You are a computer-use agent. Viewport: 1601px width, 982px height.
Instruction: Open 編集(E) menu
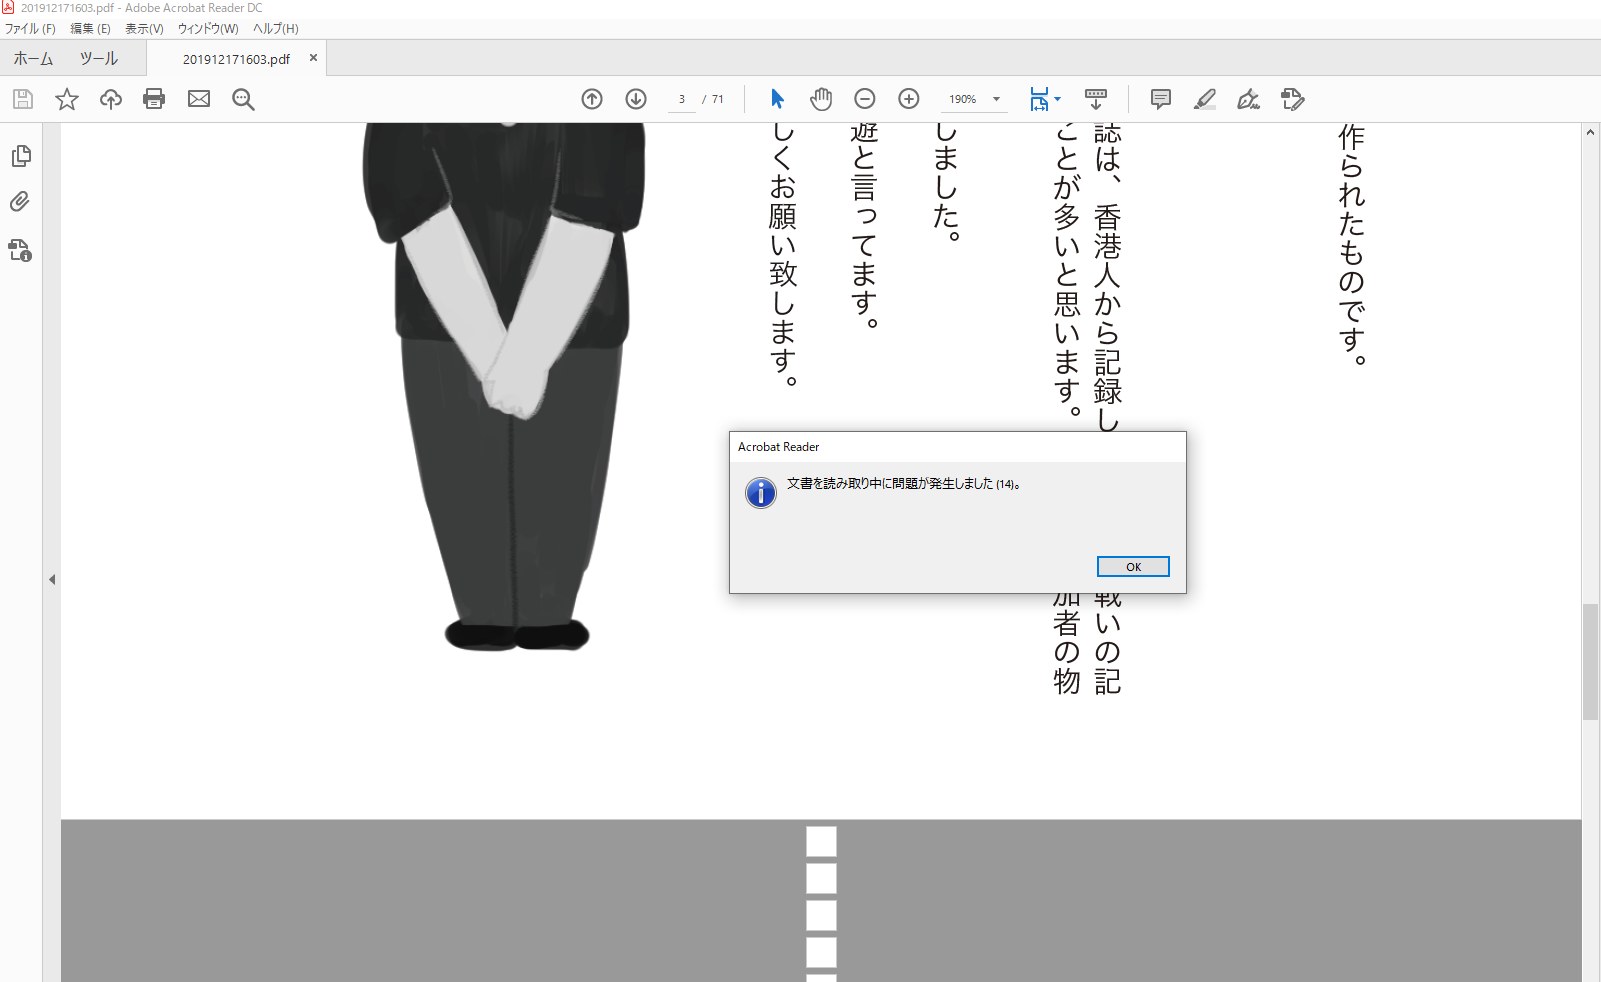click(90, 28)
